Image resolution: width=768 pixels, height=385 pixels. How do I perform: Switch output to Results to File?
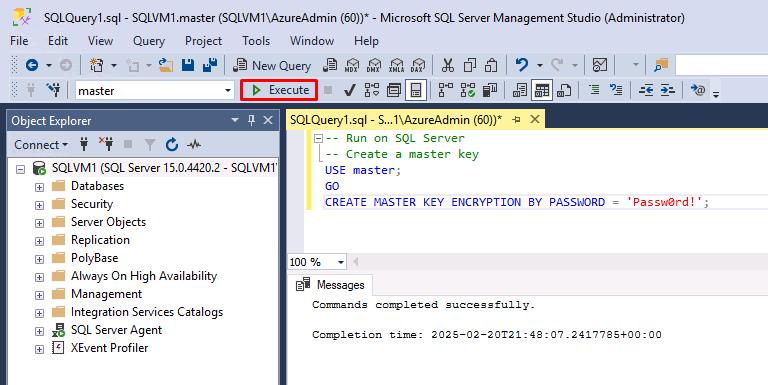[x=564, y=90]
